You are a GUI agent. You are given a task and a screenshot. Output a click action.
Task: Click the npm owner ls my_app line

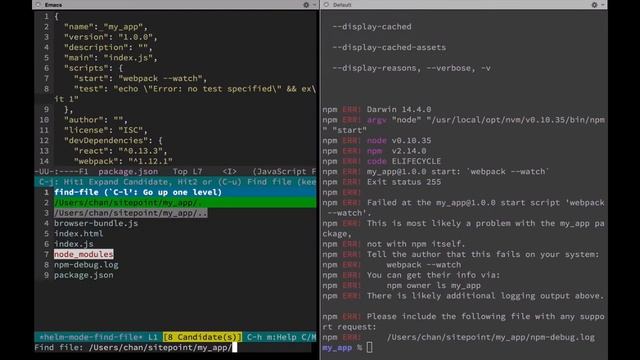click(433, 285)
